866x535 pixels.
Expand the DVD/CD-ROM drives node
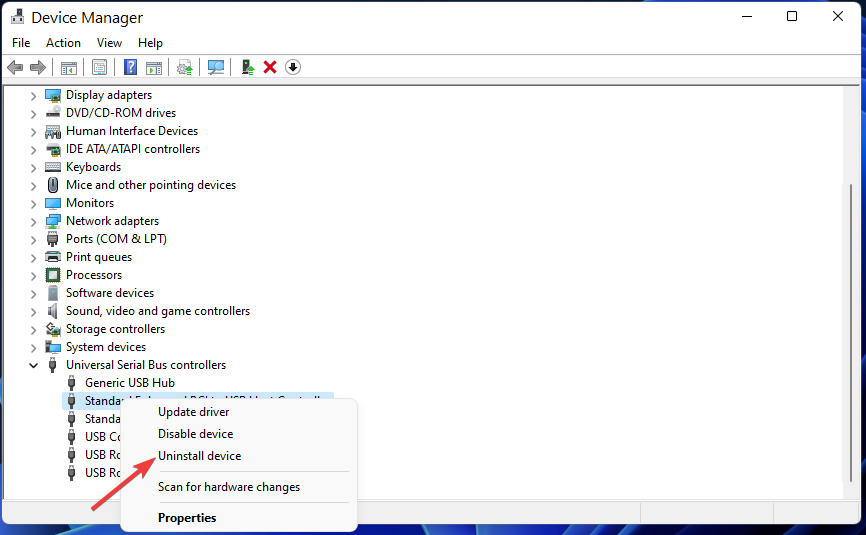pos(33,114)
